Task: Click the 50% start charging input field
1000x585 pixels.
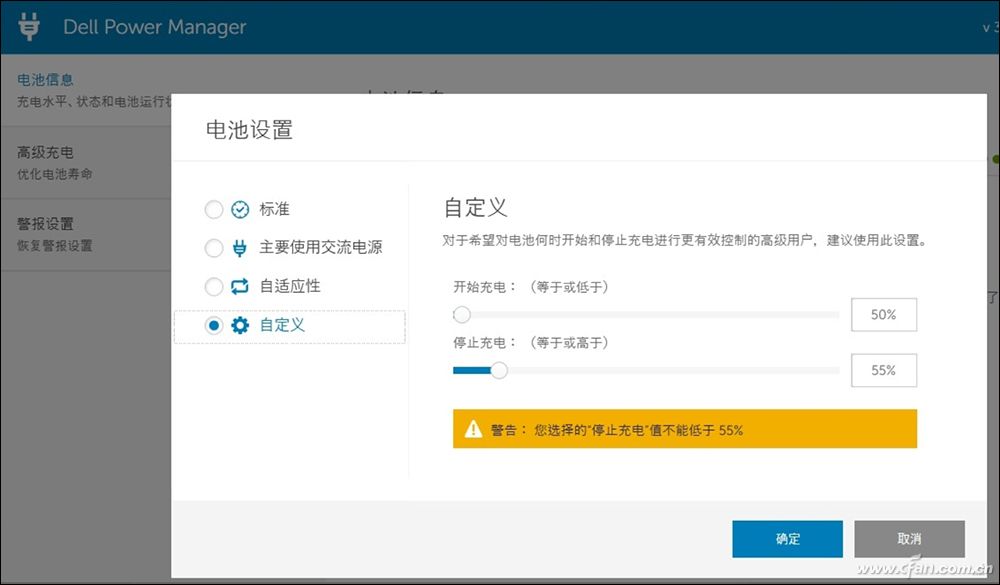Action: tap(883, 314)
